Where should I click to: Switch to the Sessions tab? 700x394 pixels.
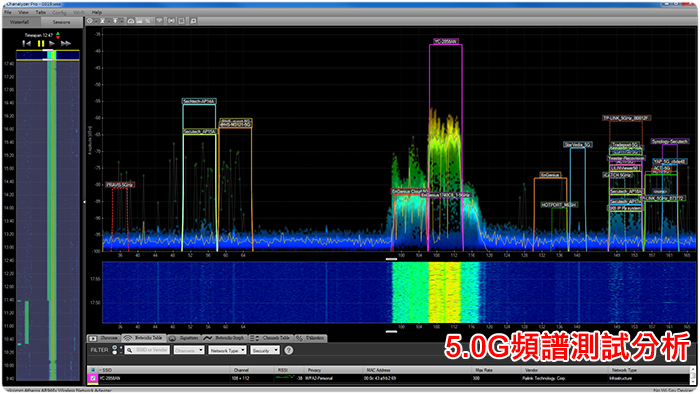click(61, 22)
